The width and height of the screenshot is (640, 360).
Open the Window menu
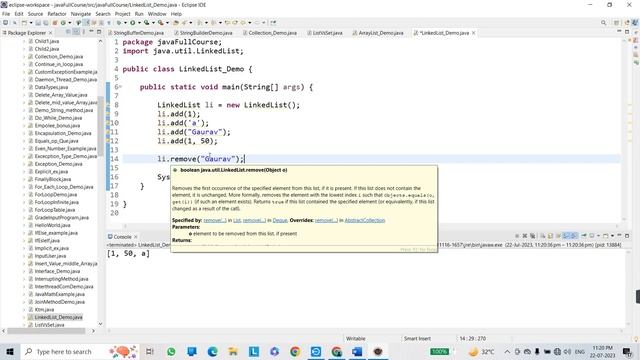point(157,14)
